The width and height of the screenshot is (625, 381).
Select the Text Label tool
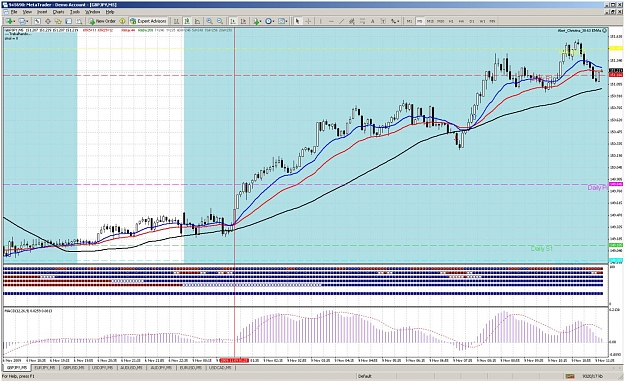[383, 21]
